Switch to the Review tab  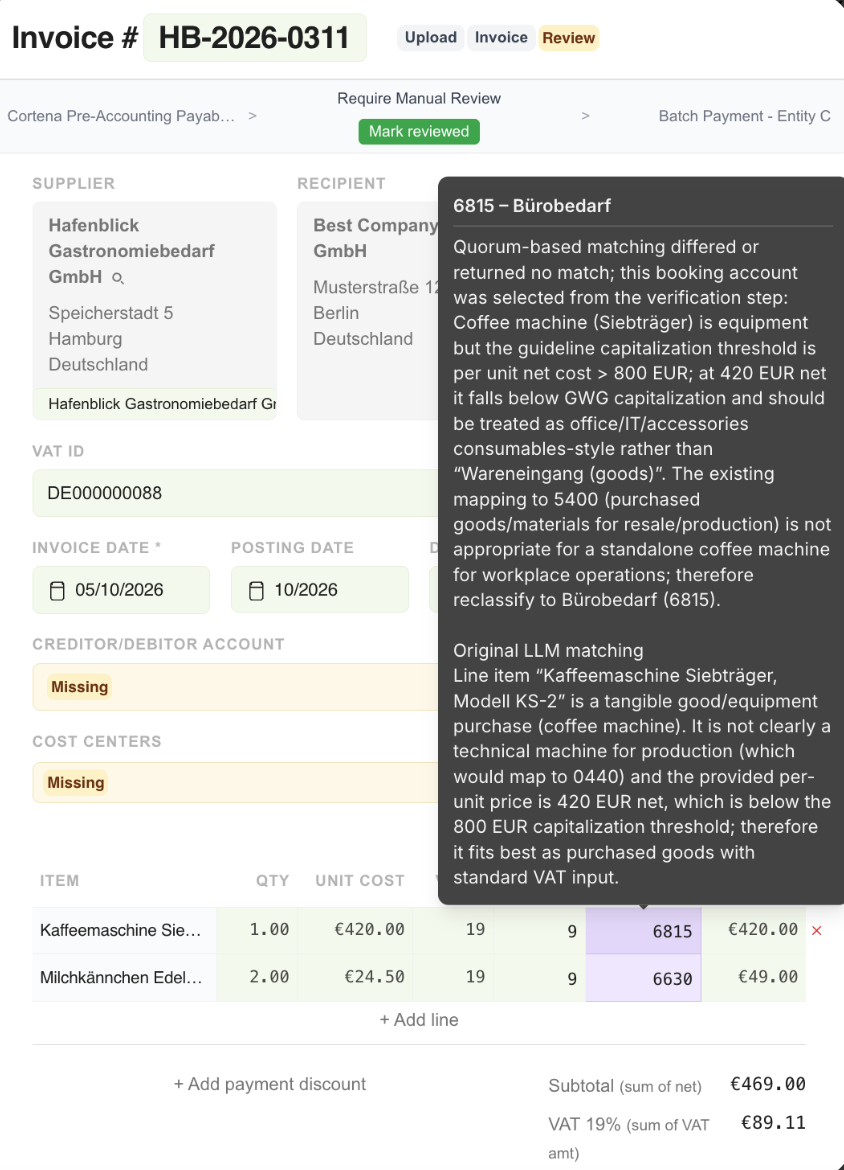[569, 37]
